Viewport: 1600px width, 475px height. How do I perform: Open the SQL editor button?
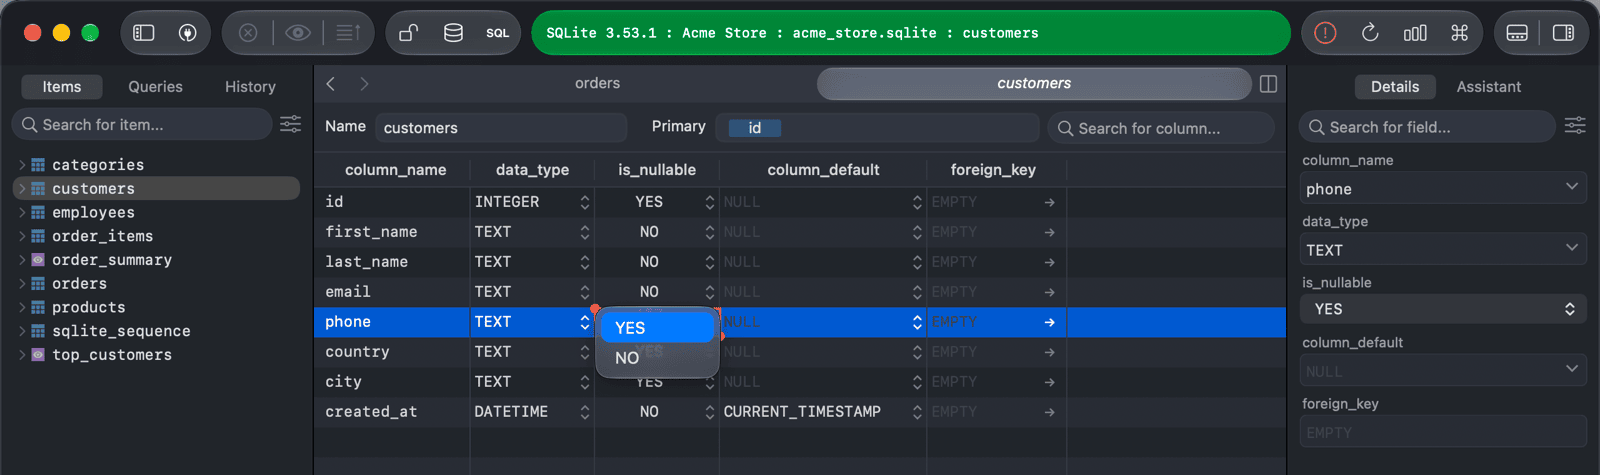(498, 33)
